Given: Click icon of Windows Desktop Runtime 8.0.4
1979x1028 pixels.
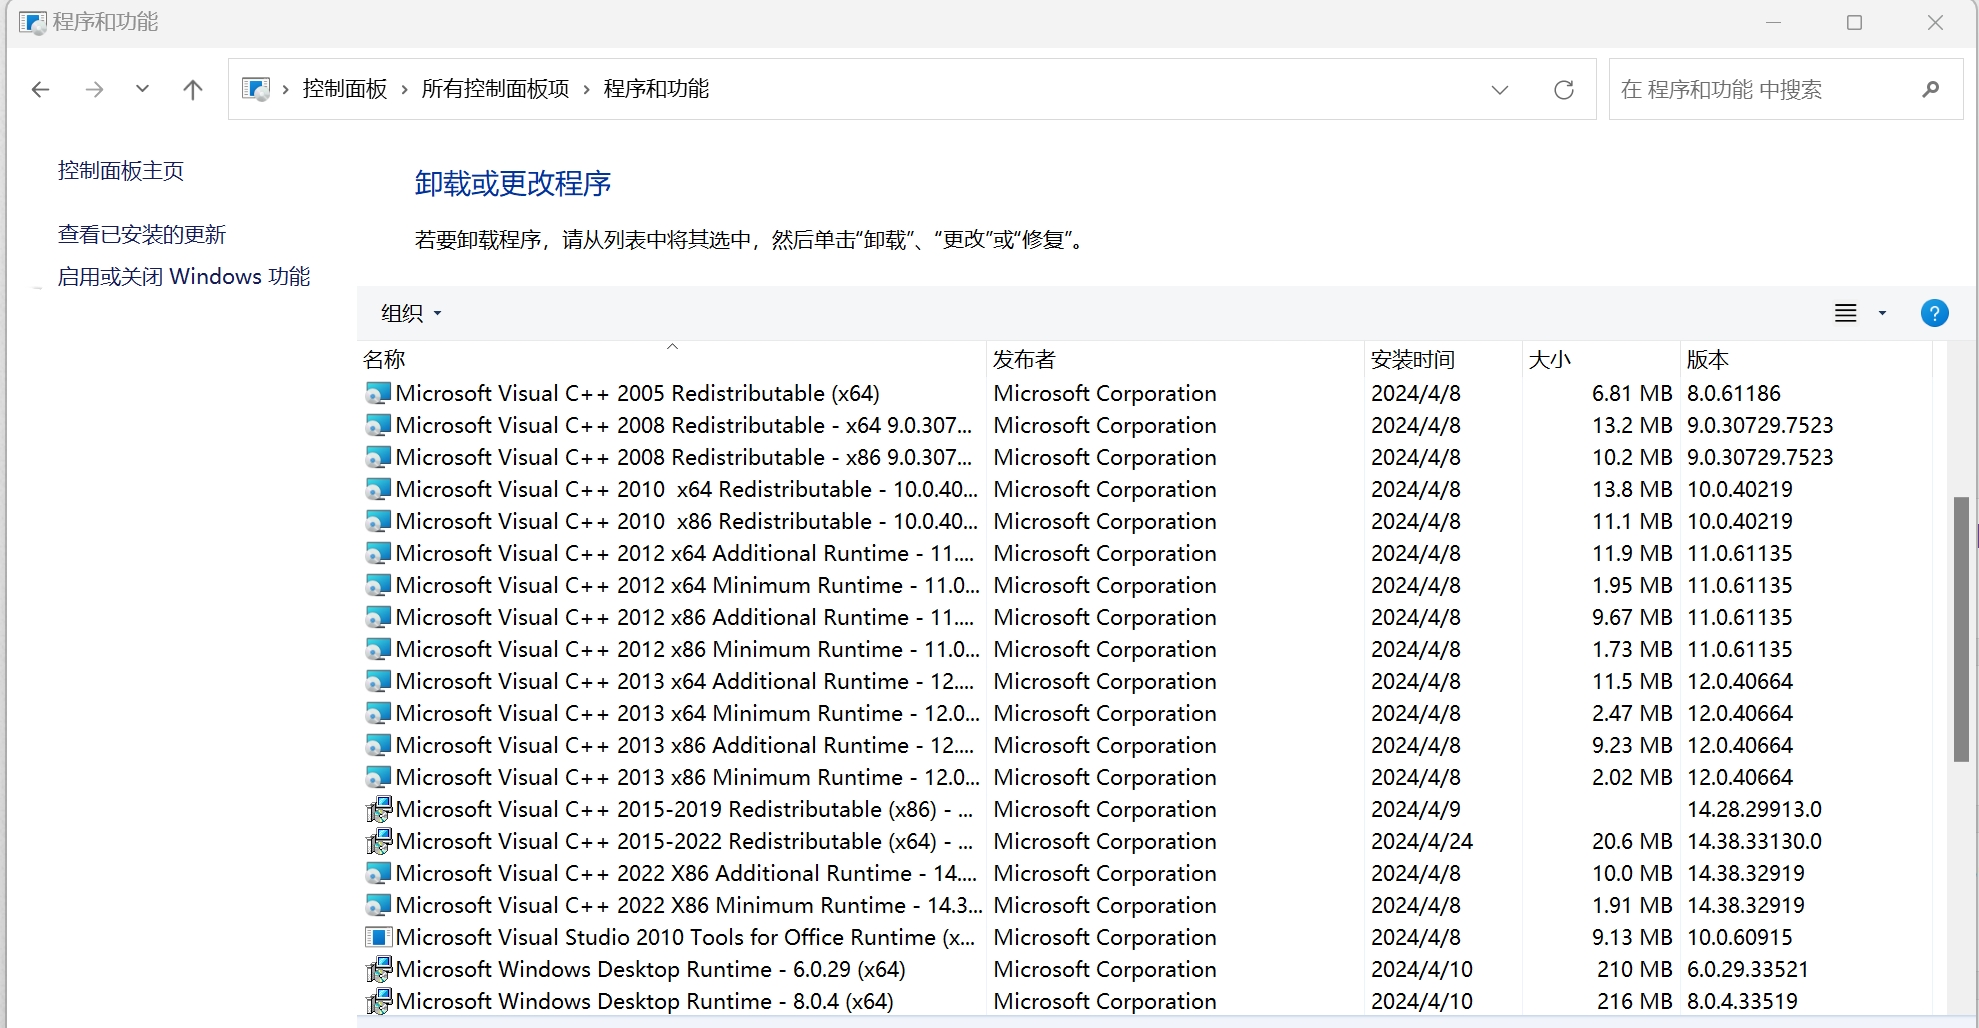Looking at the screenshot, I should click(x=378, y=1002).
